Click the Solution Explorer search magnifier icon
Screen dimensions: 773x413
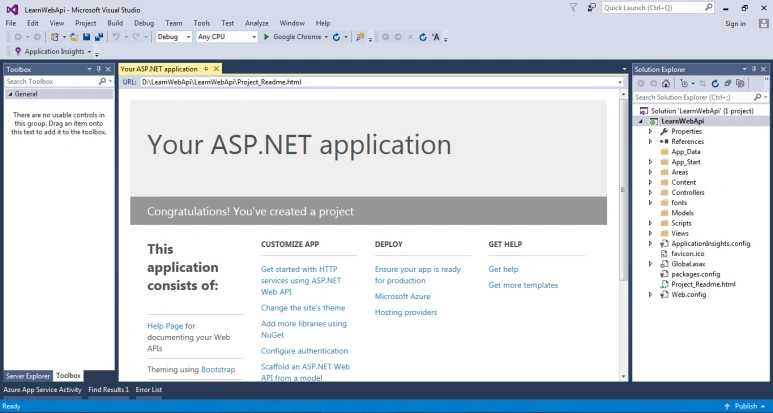(757, 97)
